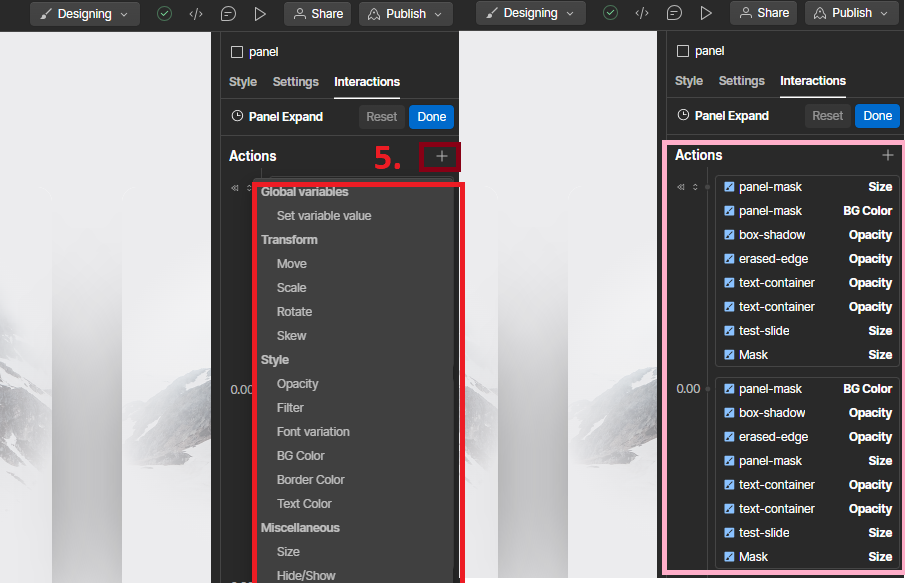Switch to the Settings tab in left panel
905x583 pixels.
(x=296, y=82)
